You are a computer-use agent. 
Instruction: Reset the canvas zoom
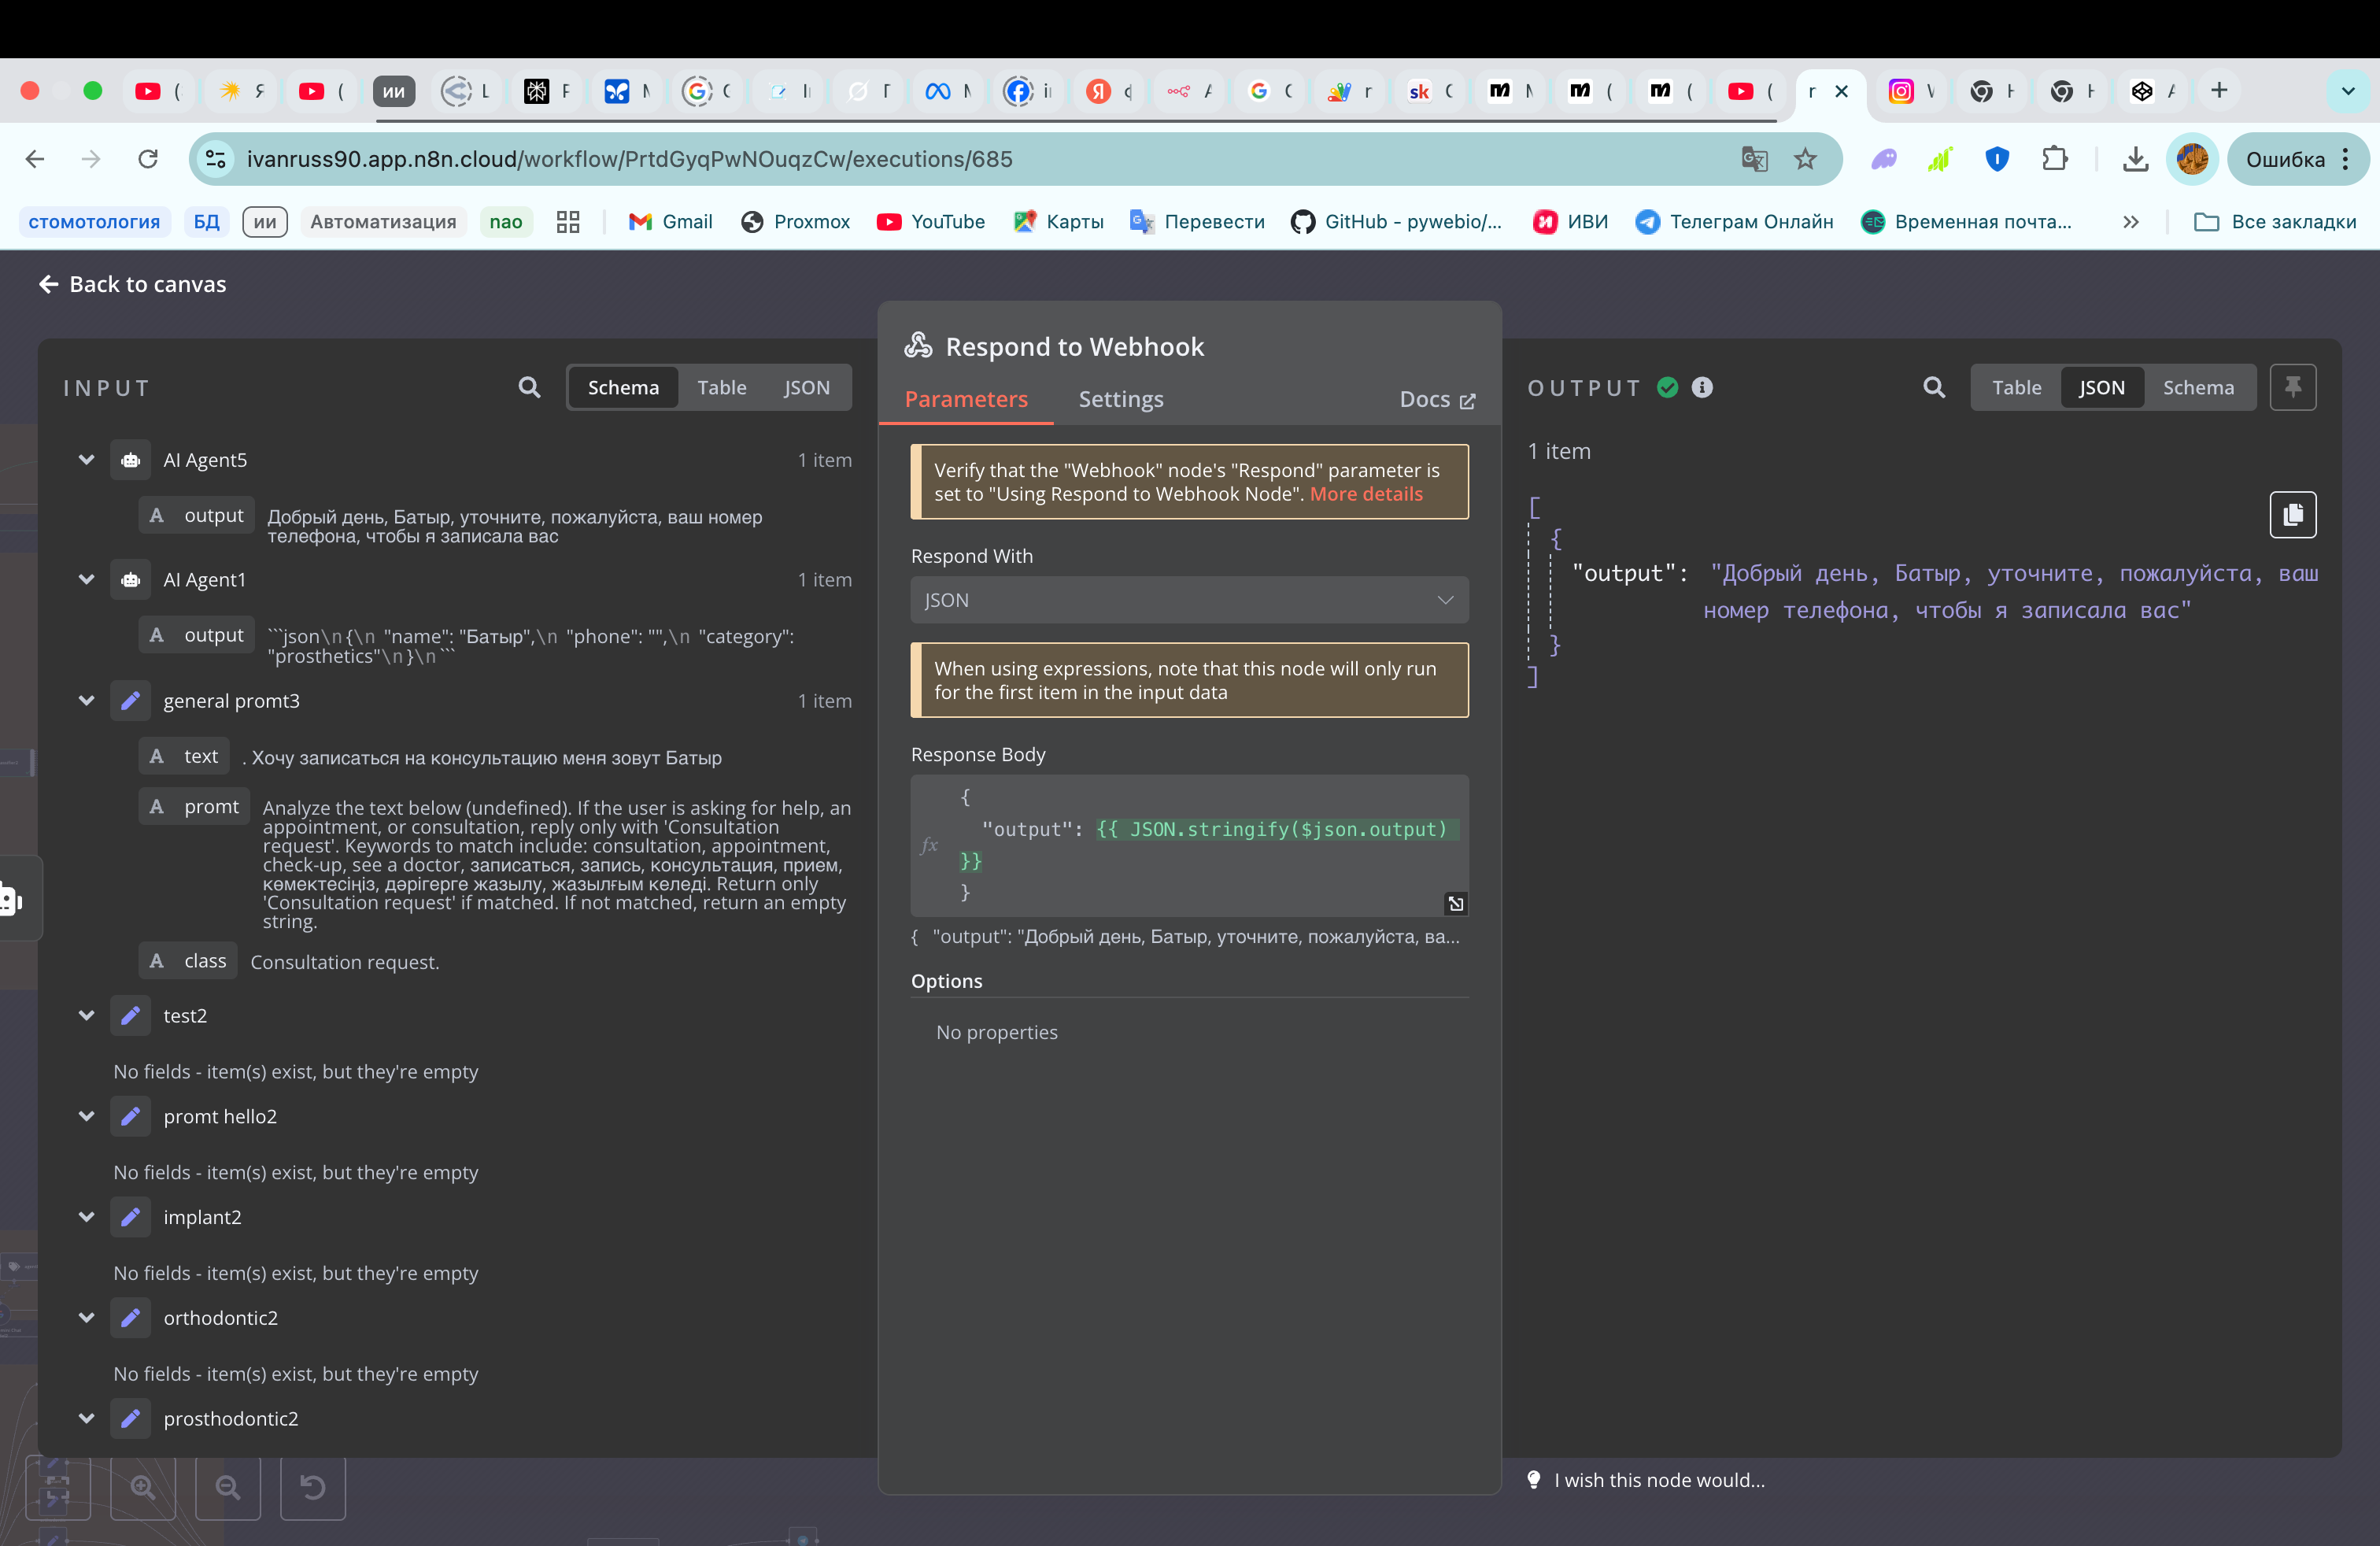(313, 1487)
